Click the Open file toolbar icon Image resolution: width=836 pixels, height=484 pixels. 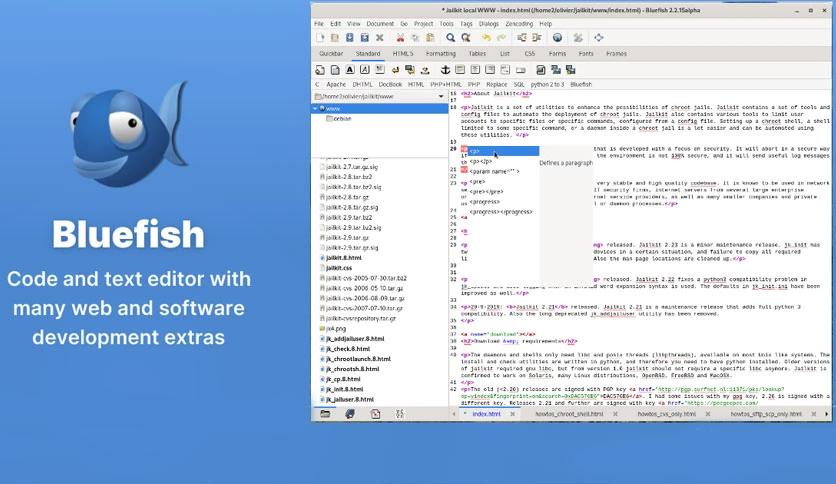(x=335, y=38)
